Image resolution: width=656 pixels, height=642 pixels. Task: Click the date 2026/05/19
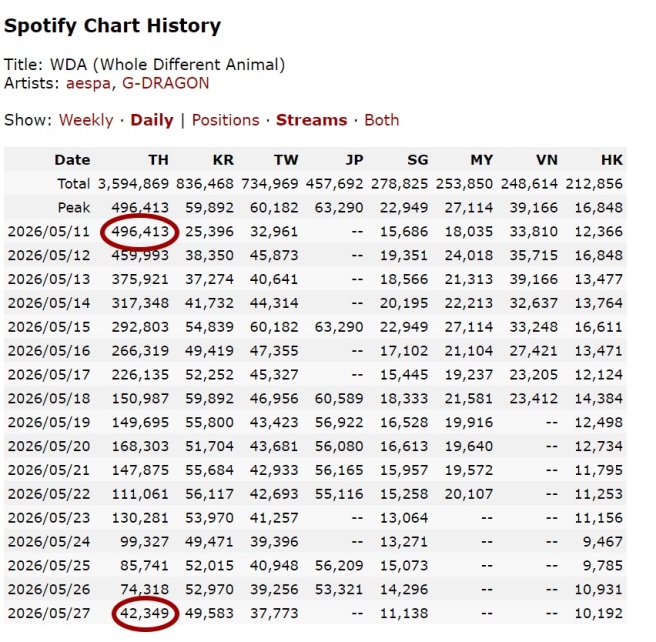click(49, 422)
